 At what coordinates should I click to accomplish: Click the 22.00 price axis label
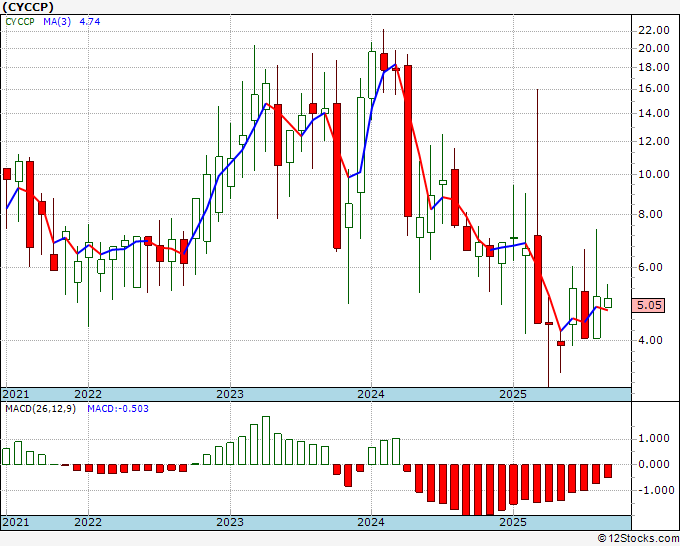(654, 30)
